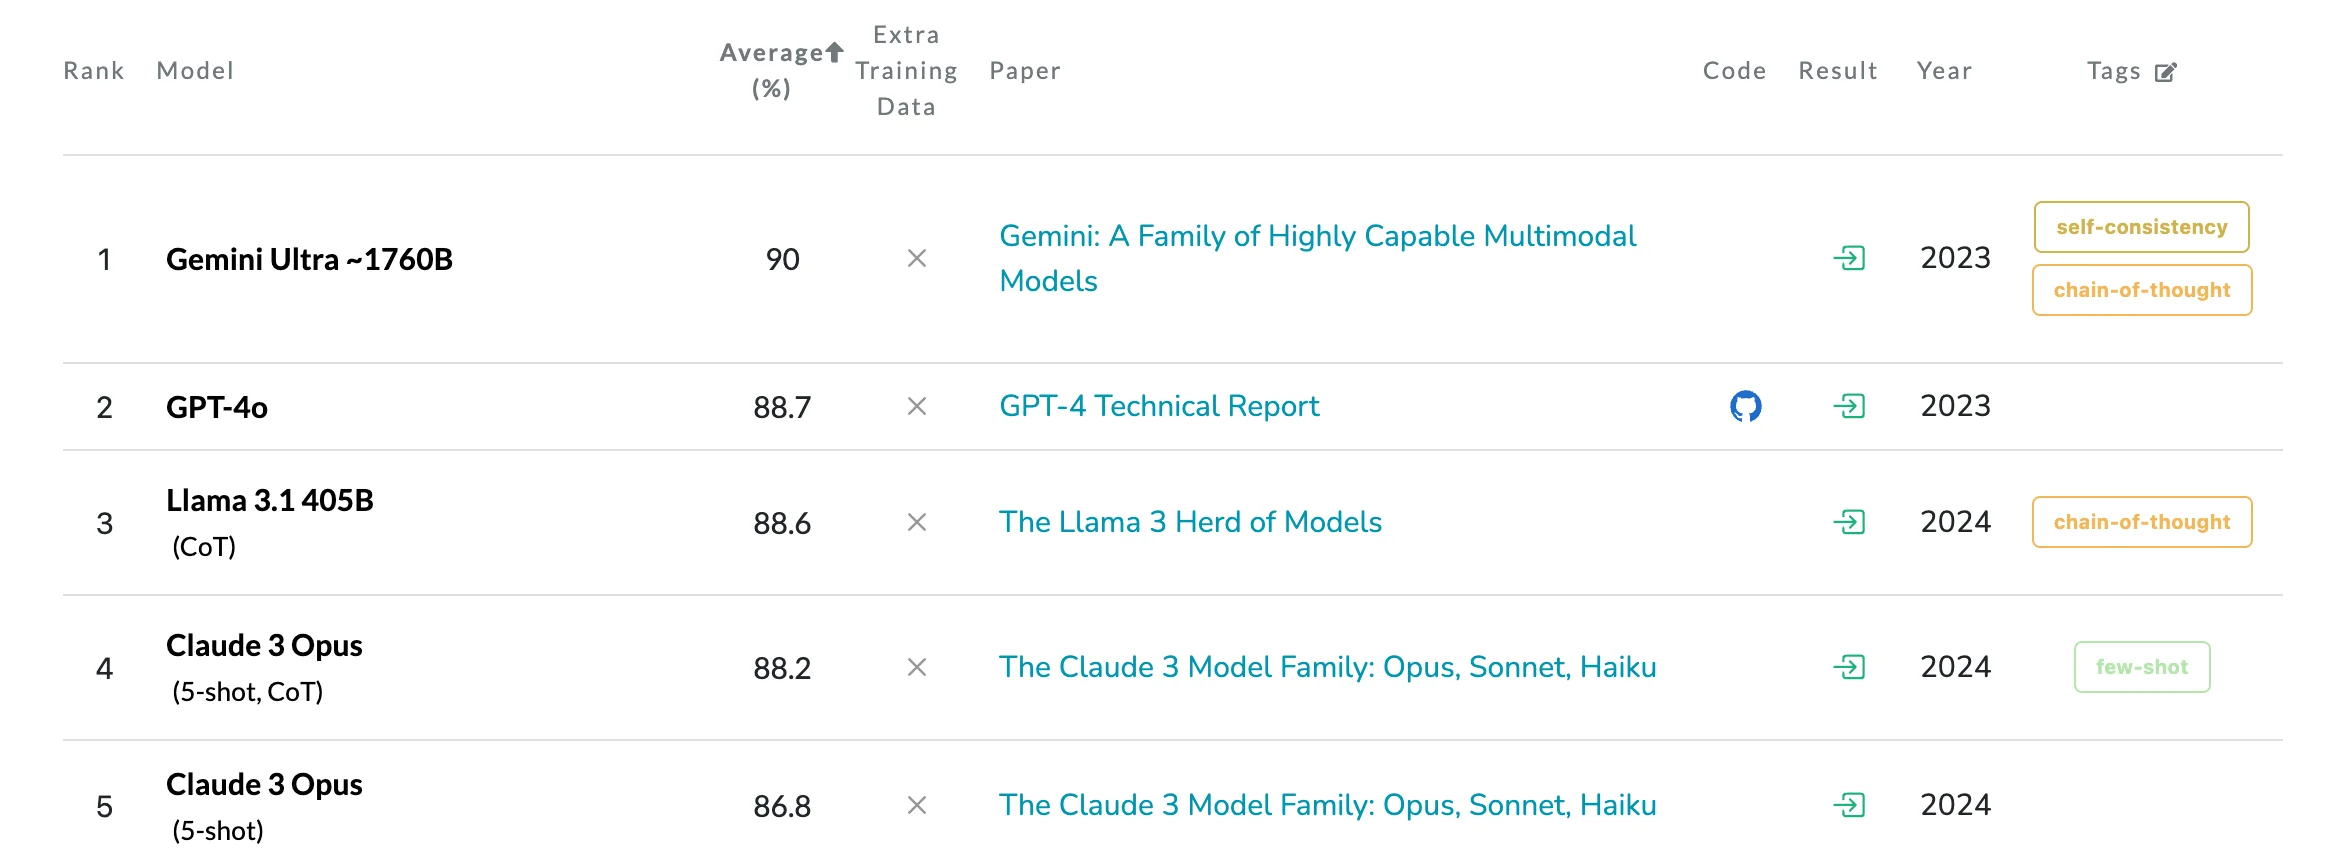Click the Year column header

[x=1943, y=70]
